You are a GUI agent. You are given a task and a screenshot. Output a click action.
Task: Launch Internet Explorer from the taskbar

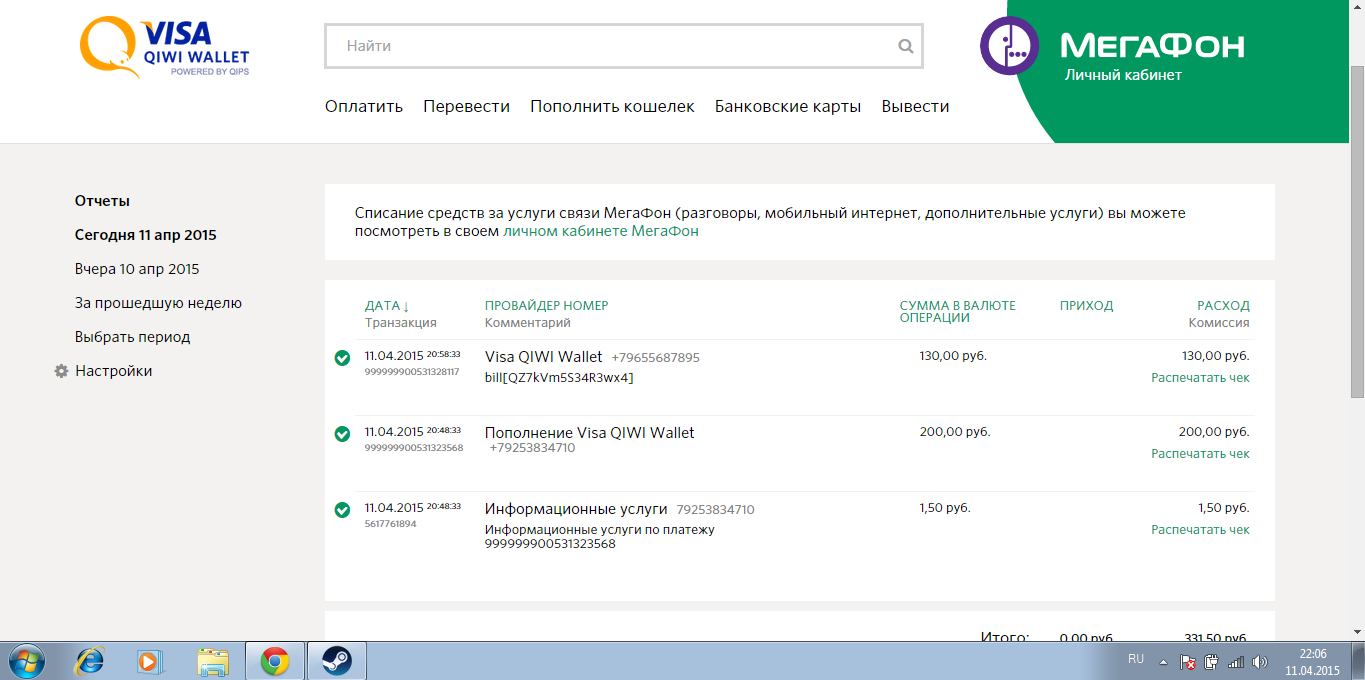click(90, 661)
